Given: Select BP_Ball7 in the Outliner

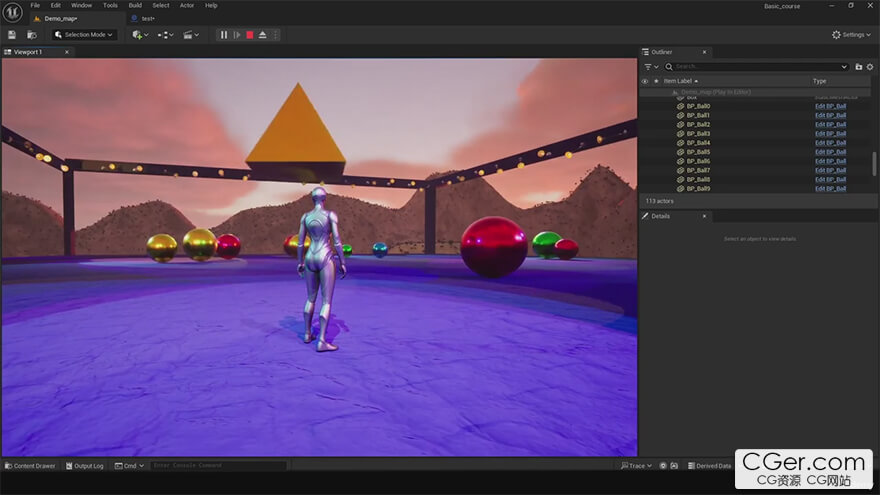Looking at the screenshot, I should tap(698, 170).
